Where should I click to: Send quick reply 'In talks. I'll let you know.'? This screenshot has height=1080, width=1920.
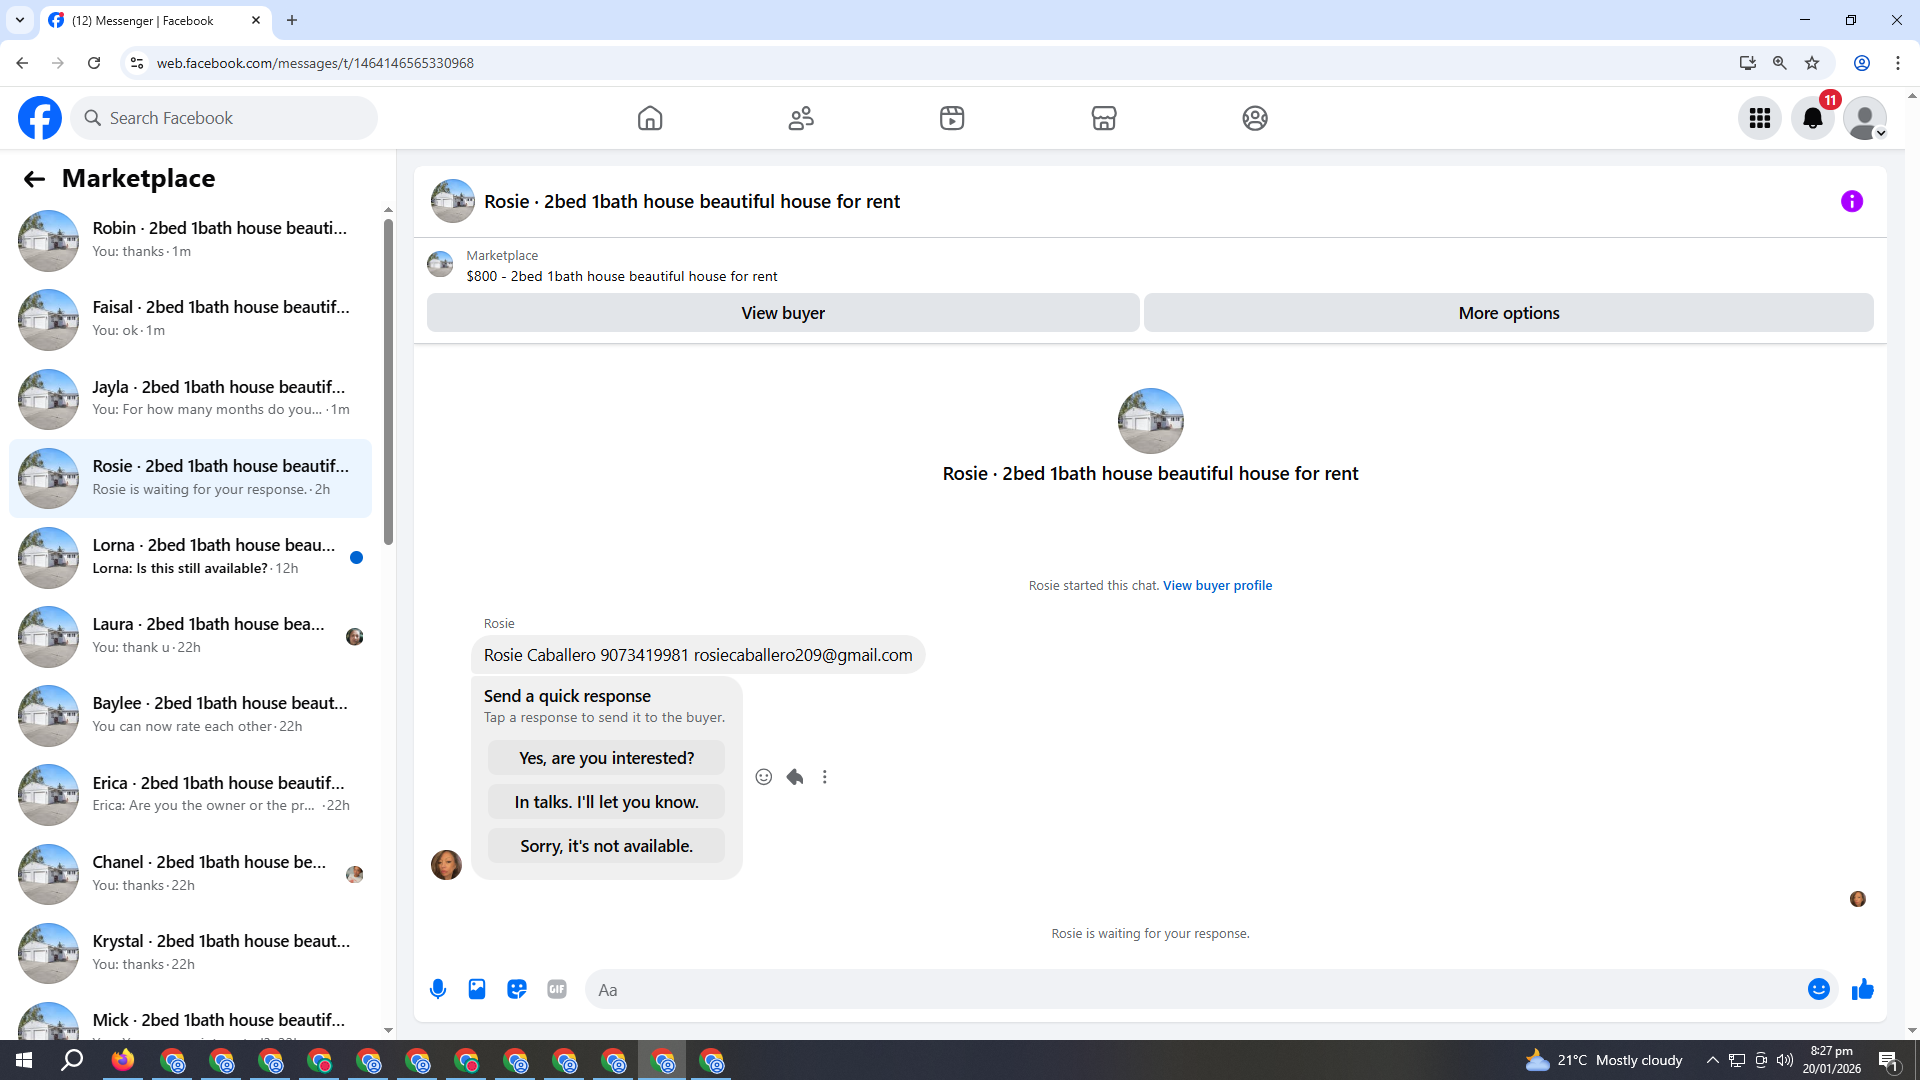[x=606, y=802]
